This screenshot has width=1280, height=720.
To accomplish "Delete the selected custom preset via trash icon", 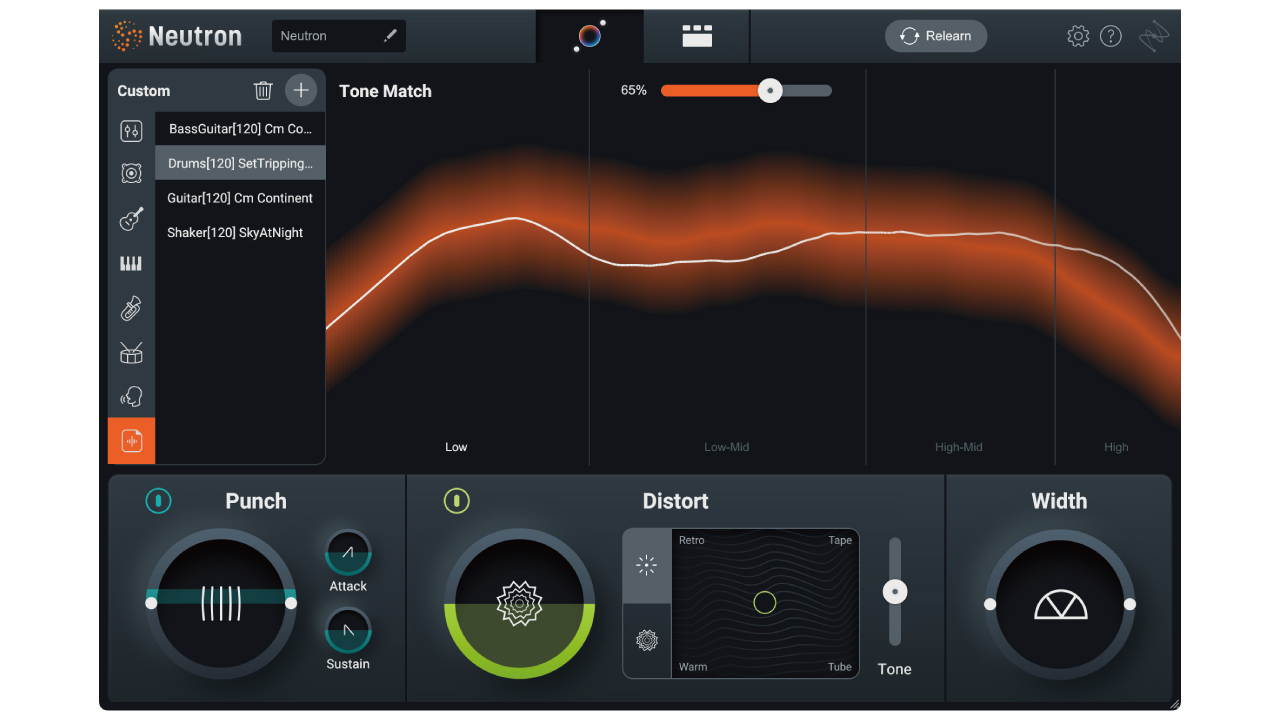I will [x=263, y=90].
